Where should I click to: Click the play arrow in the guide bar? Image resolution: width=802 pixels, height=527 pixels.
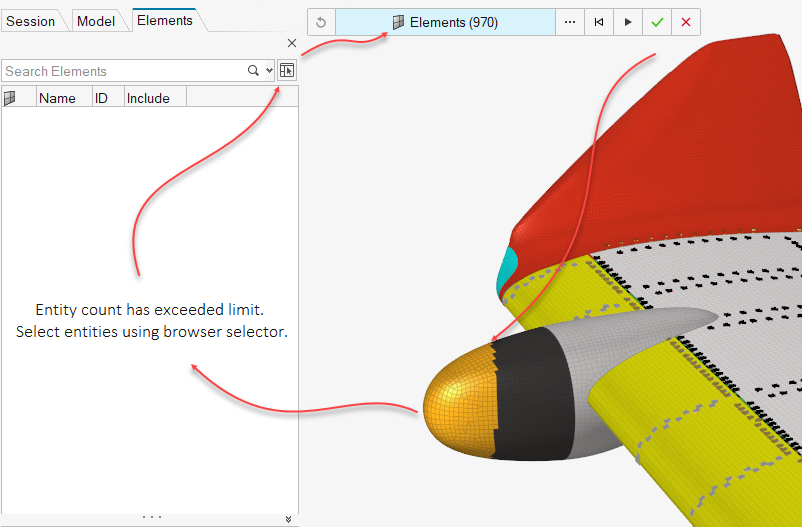pyautogui.click(x=628, y=22)
